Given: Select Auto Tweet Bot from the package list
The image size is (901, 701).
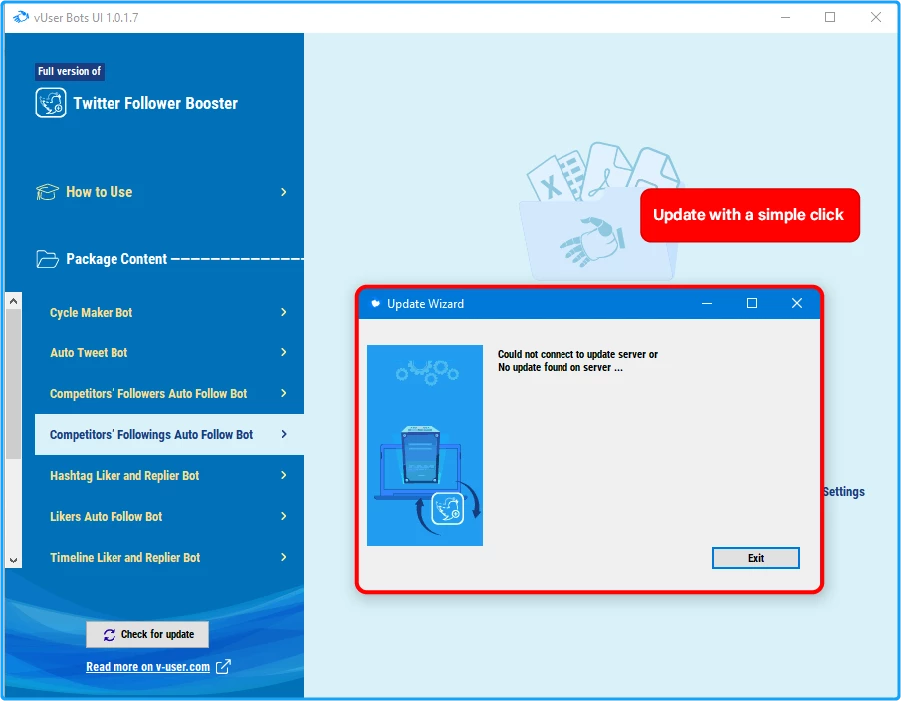Looking at the screenshot, I should 169,352.
